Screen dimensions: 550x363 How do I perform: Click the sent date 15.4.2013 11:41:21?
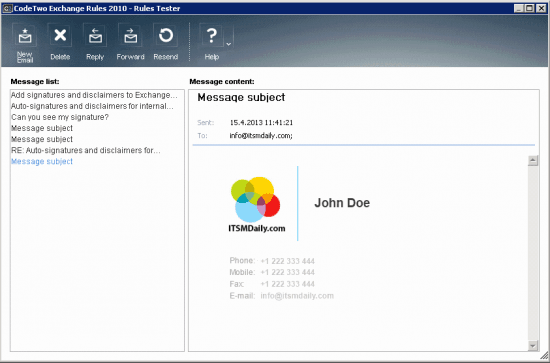click(261, 122)
